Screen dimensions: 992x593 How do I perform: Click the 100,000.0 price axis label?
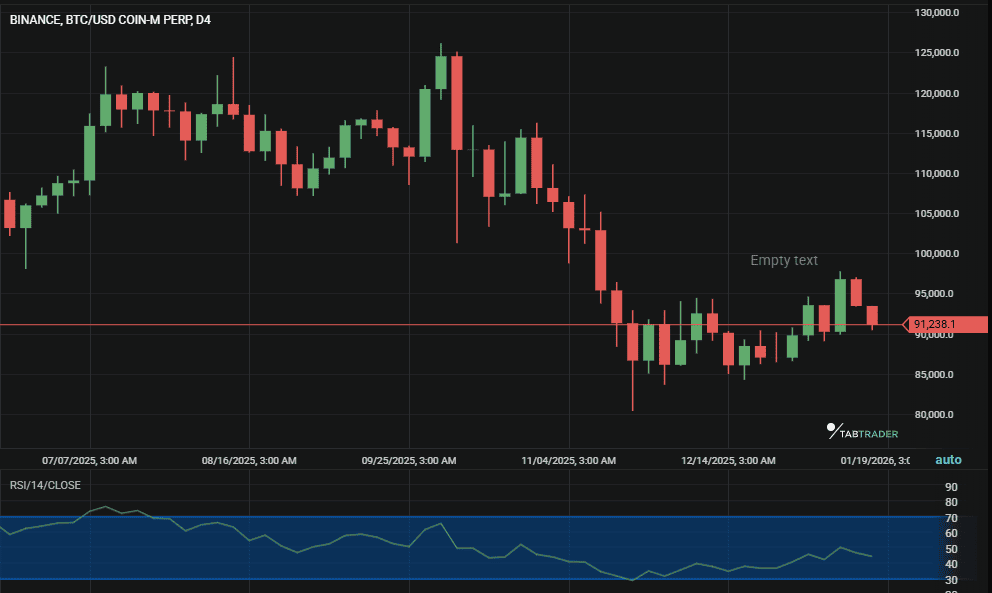(x=937, y=254)
